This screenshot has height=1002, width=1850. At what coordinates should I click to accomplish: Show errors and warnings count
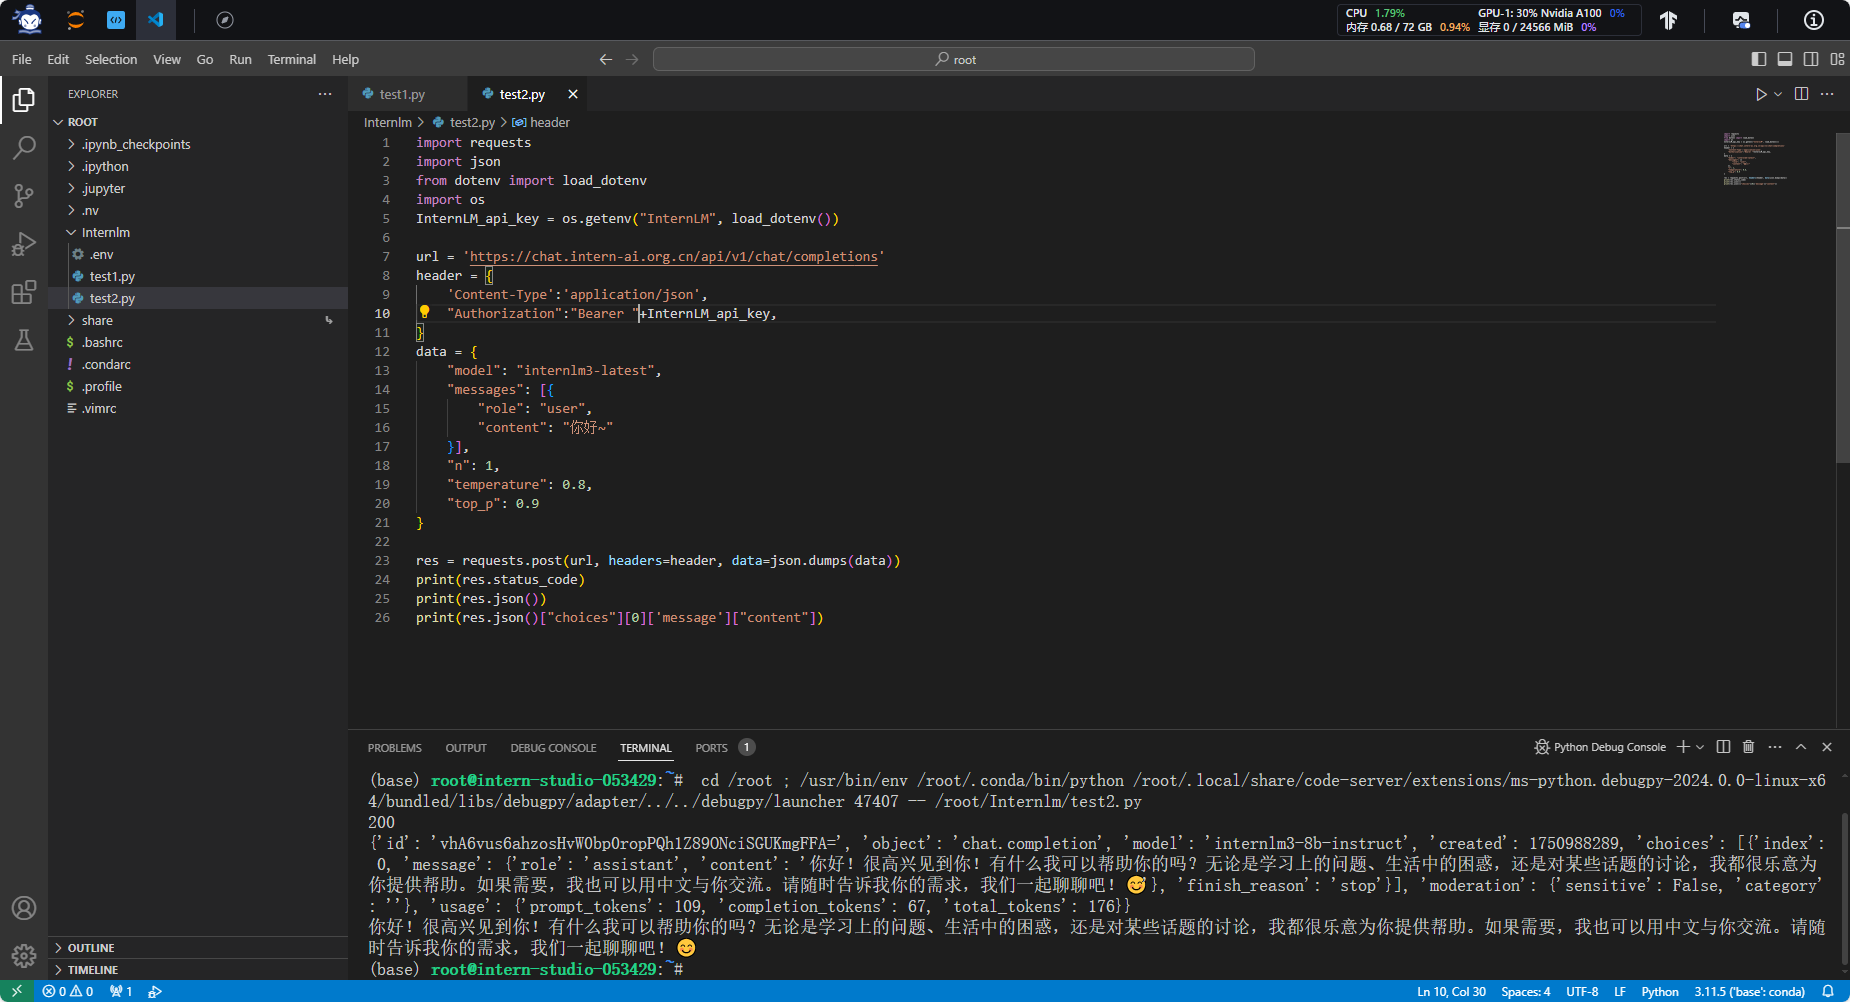tap(68, 992)
